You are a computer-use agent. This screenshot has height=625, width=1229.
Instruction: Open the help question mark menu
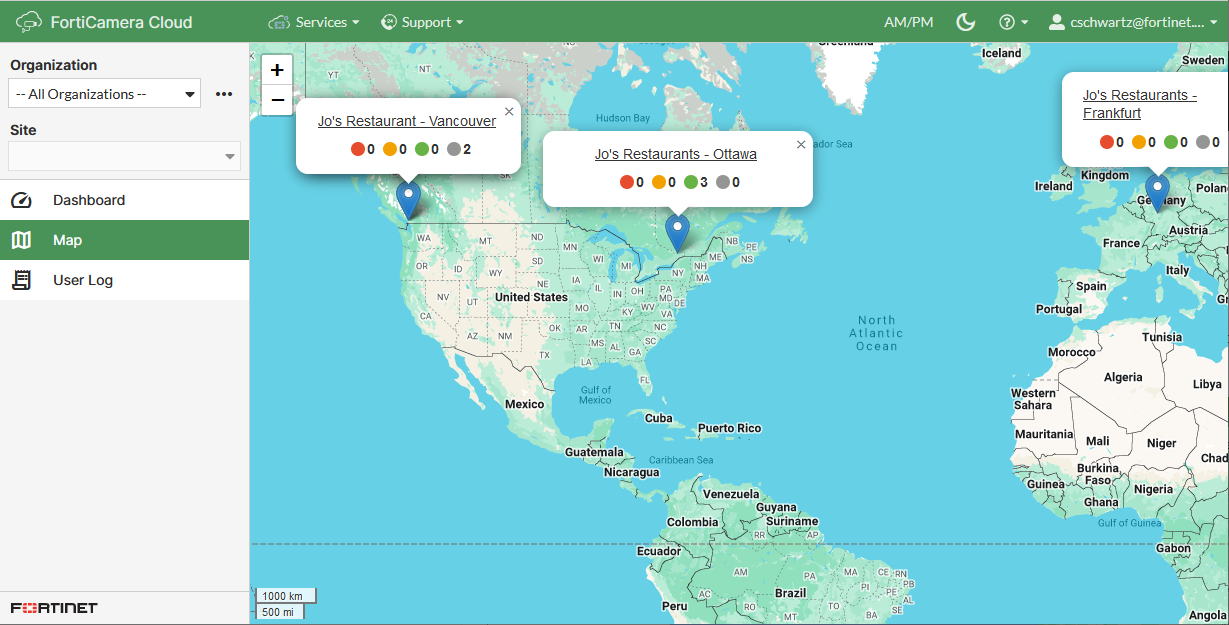[x=1013, y=22]
